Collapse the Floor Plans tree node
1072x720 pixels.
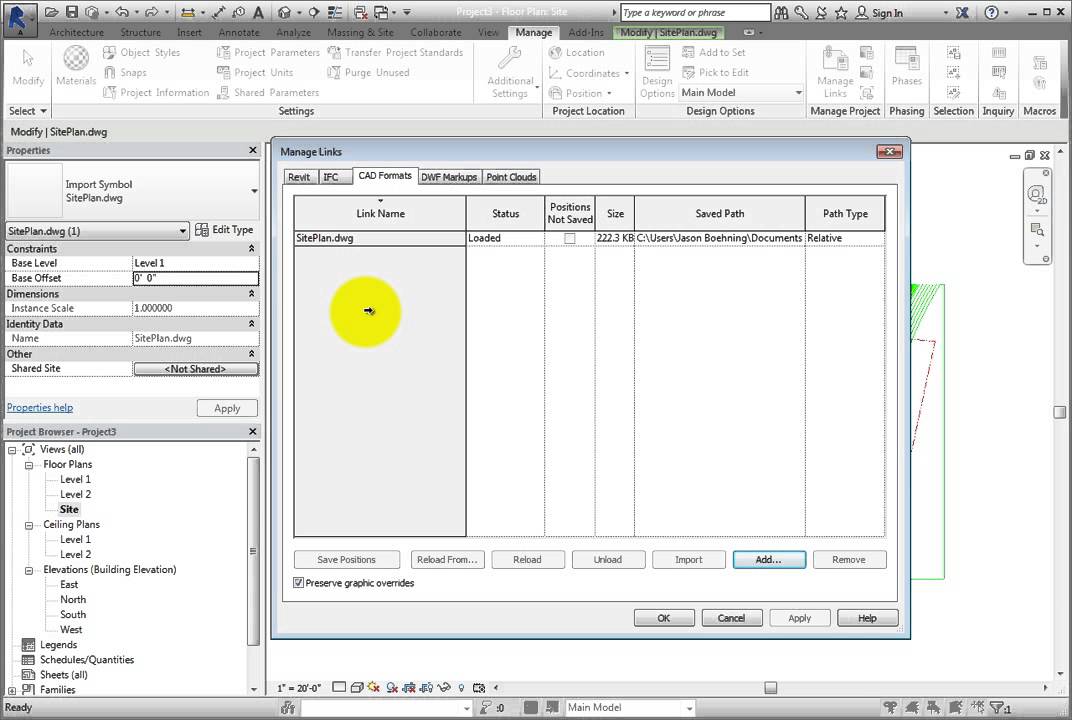[x=29, y=465]
